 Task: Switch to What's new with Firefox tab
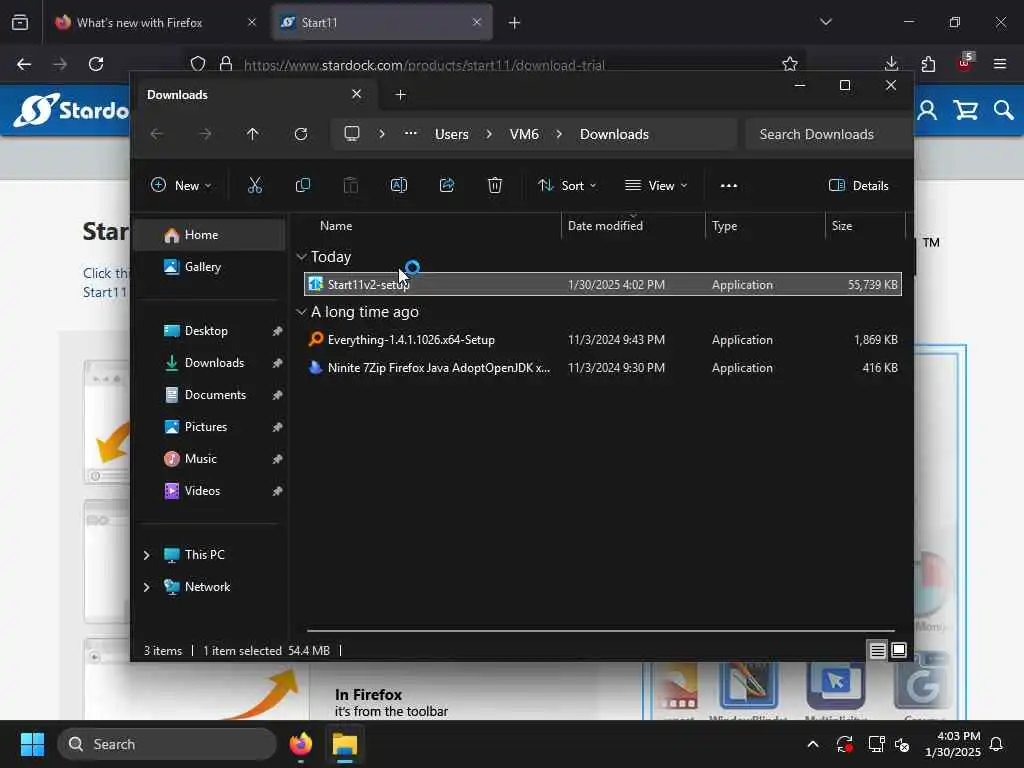pos(157,23)
